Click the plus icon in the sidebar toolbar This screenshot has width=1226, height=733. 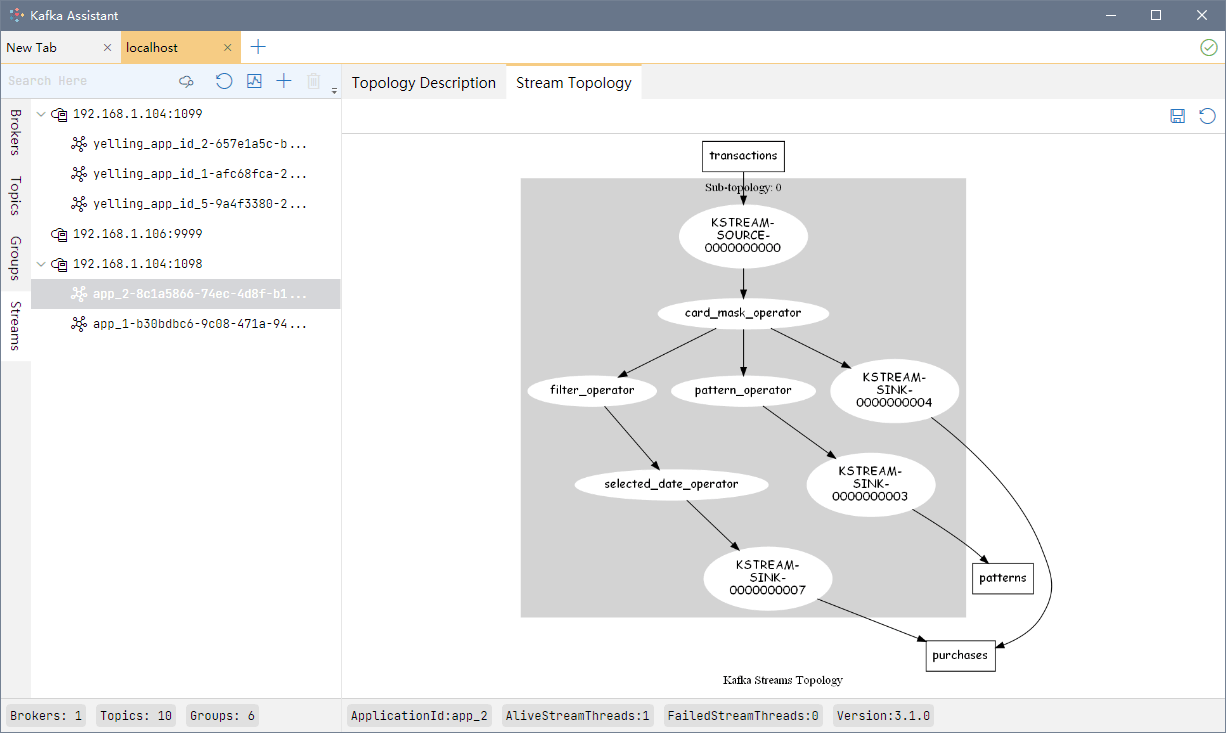coord(284,81)
